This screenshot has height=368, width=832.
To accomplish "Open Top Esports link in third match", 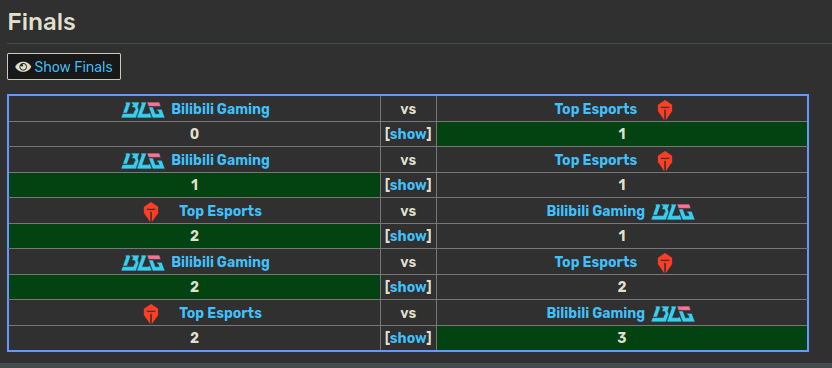I will coord(220,211).
